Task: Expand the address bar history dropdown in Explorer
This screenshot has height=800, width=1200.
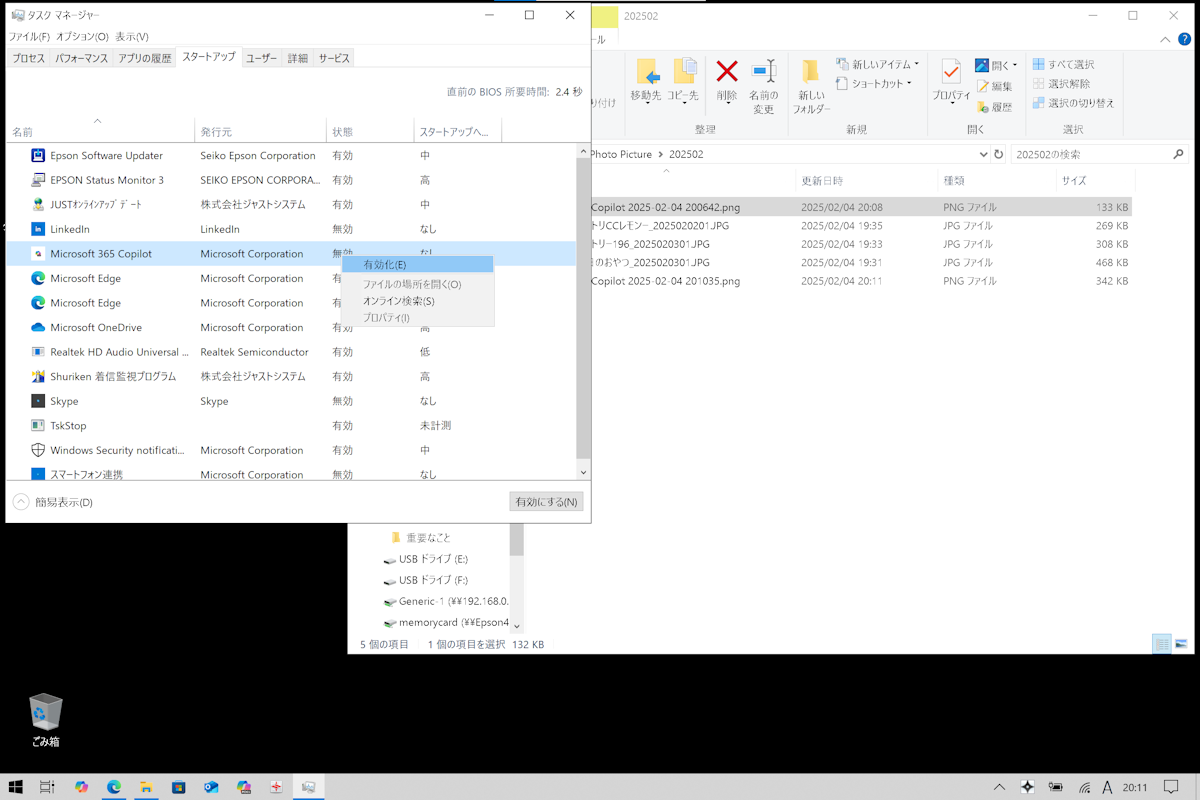Action: coord(983,155)
